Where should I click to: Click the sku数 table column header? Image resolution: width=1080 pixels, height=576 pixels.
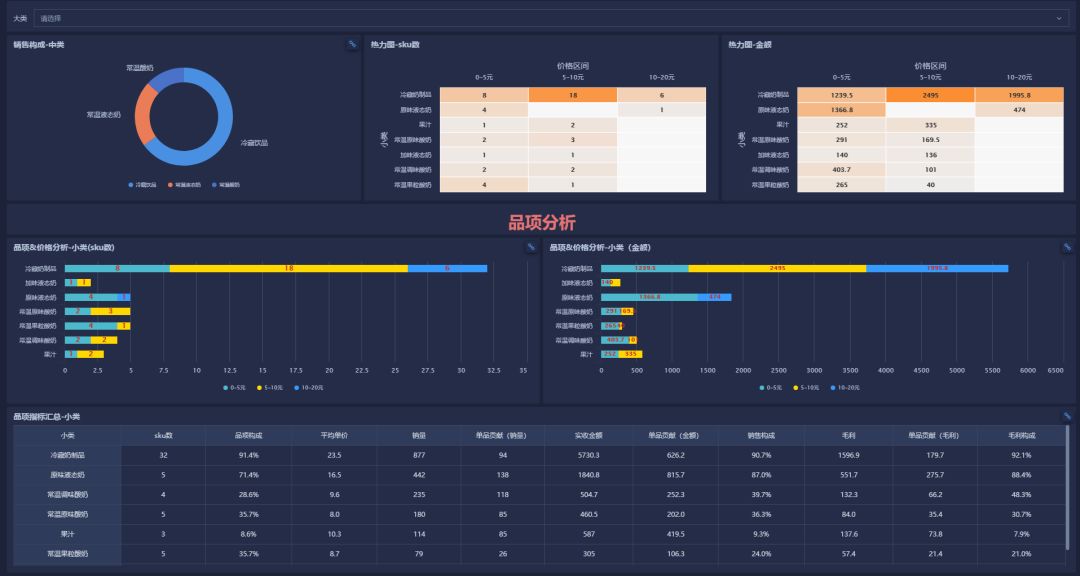click(163, 435)
